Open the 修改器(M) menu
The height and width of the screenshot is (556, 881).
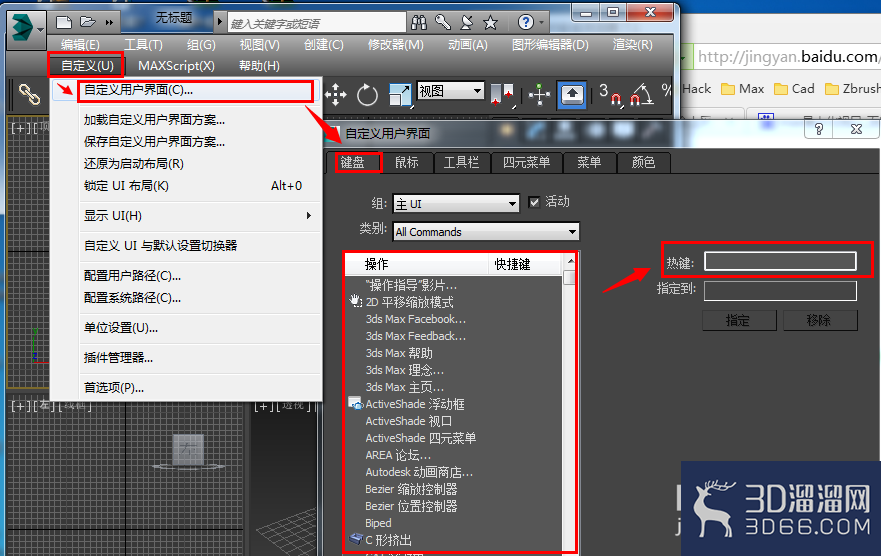pyautogui.click(x=396, y=44)
